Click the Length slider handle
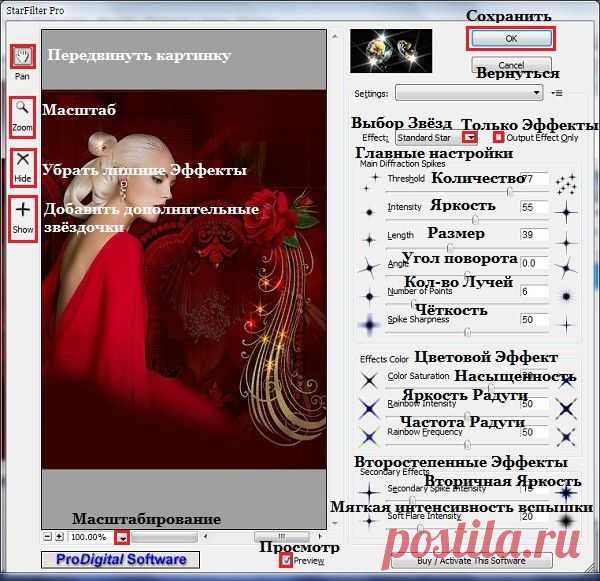The image size is (600, 581). coord(450,248)
